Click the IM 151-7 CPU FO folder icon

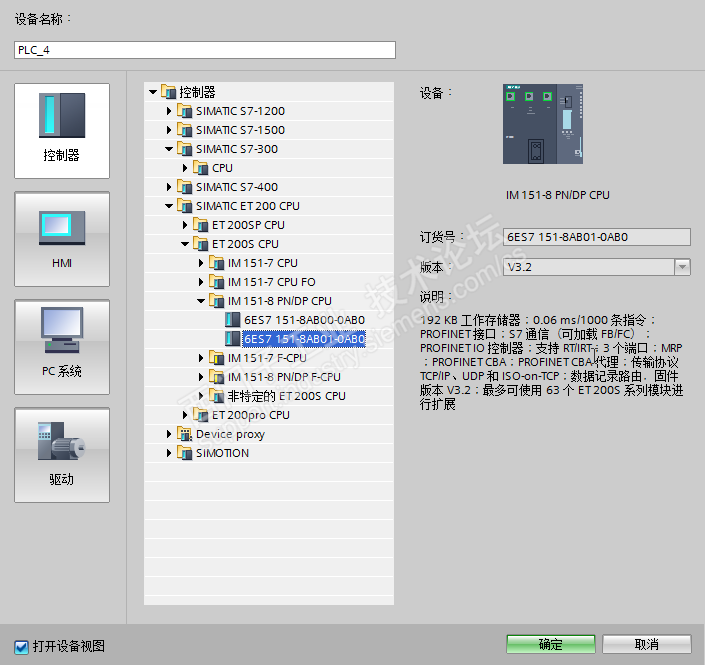217,282
